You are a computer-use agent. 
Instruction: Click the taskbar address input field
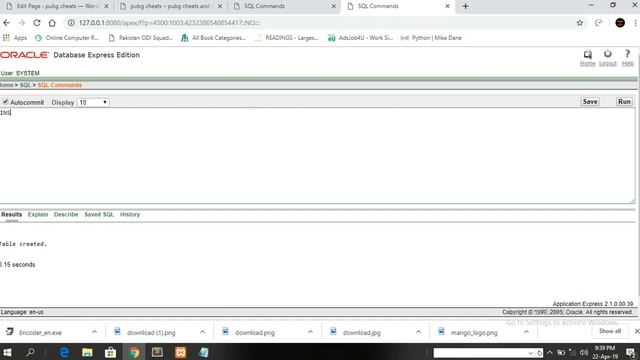coord(480,353)
